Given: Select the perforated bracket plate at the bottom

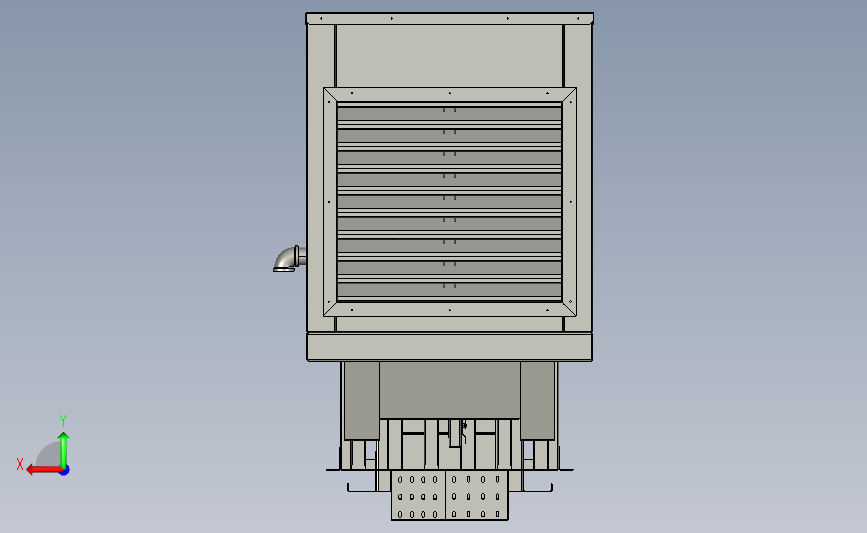Looking at the screenshot, I should 449,495.
